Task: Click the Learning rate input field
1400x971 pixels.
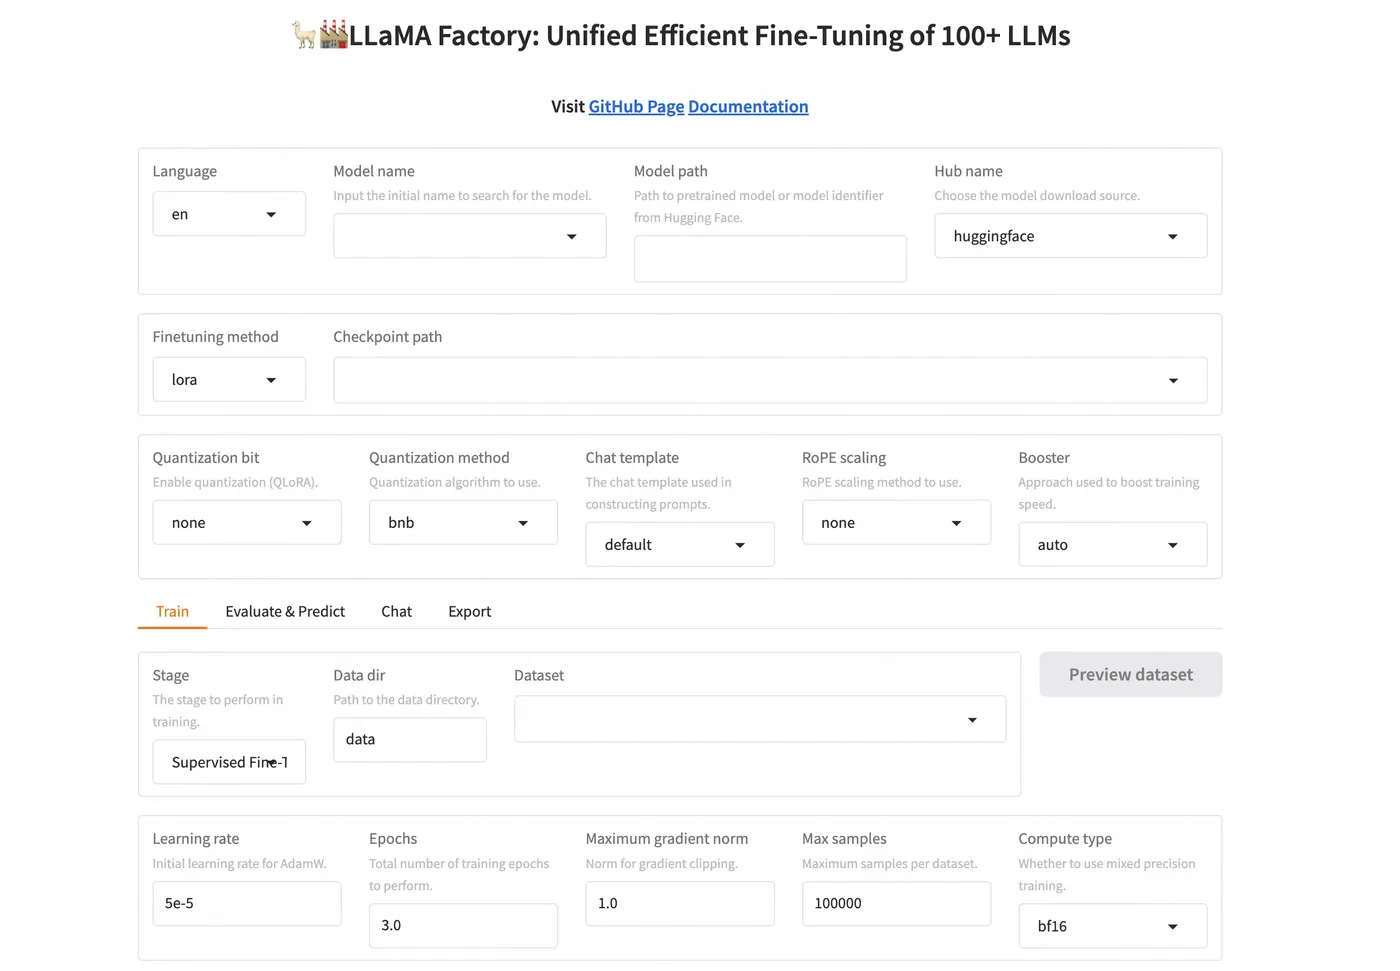Action: coord(246,904)
